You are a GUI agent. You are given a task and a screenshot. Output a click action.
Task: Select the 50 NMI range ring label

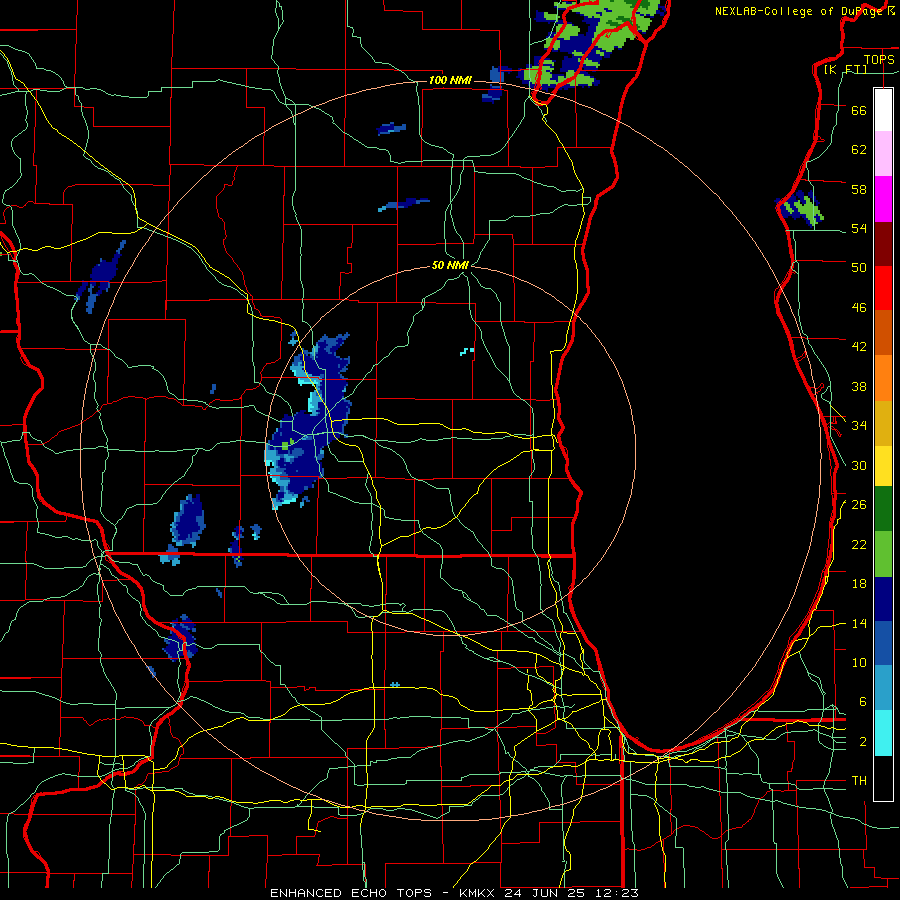click(x=450, y=265)
